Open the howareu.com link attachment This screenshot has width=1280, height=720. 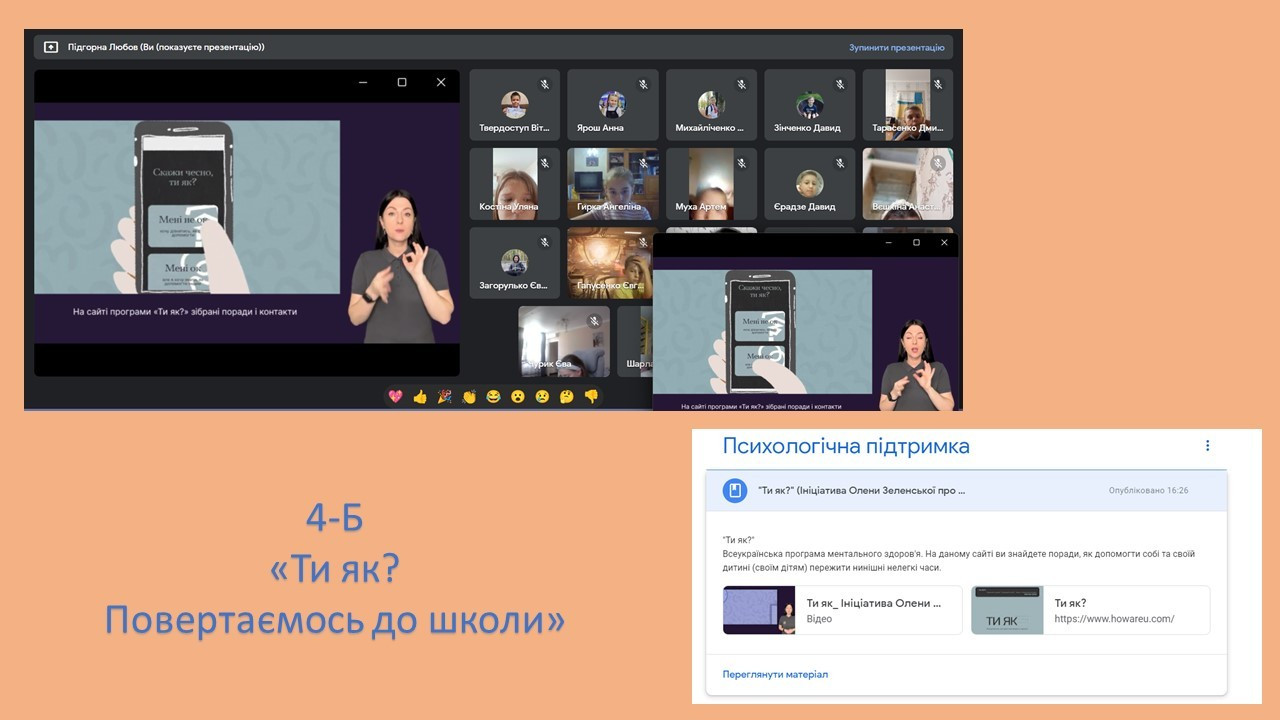(x=1090, y=610)
